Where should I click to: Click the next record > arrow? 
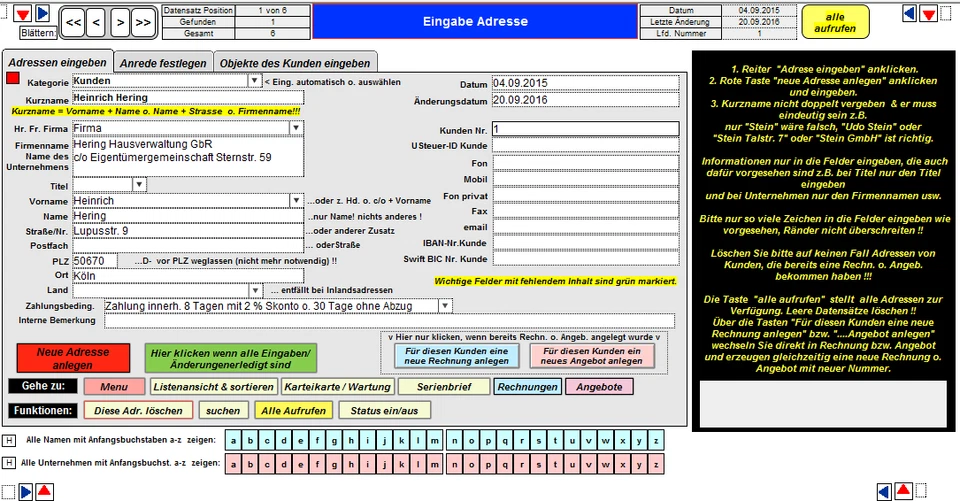[x=120, y=20]
